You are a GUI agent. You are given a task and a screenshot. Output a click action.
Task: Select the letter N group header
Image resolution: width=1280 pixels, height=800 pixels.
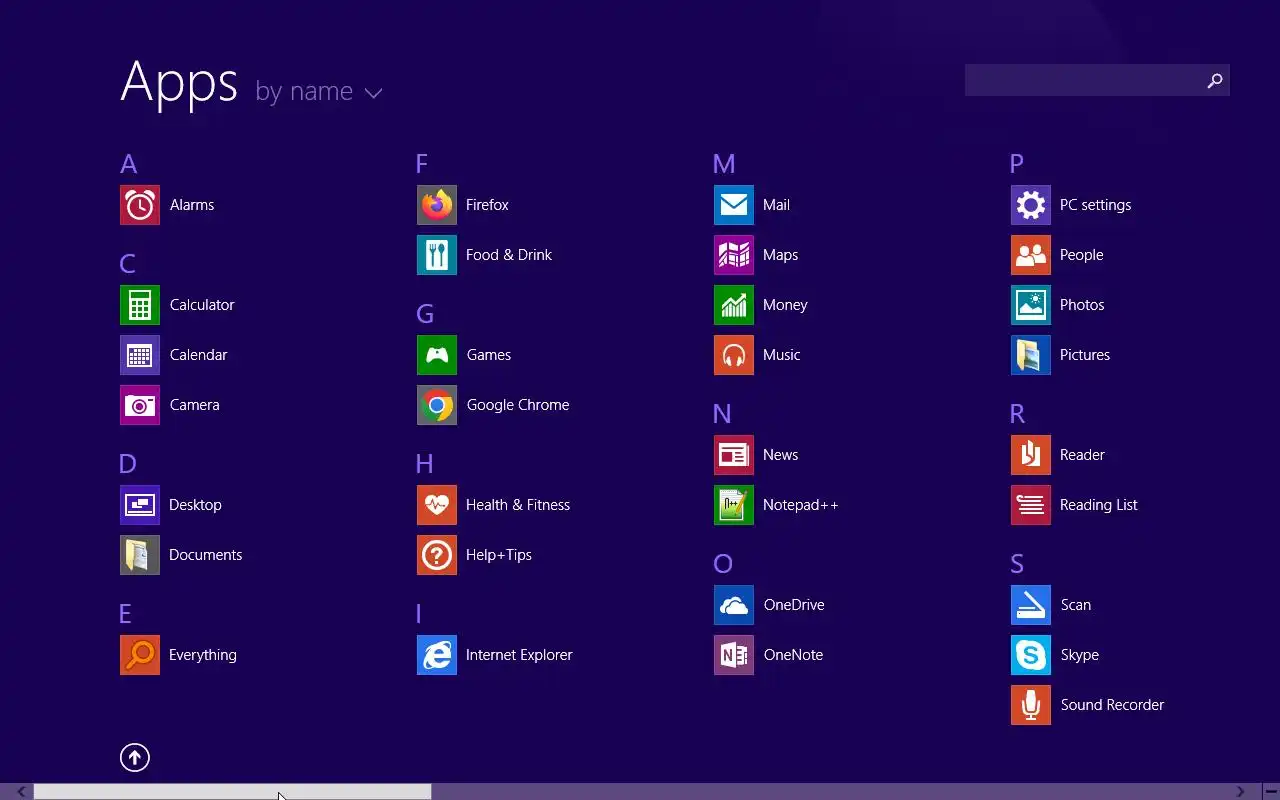722,414
